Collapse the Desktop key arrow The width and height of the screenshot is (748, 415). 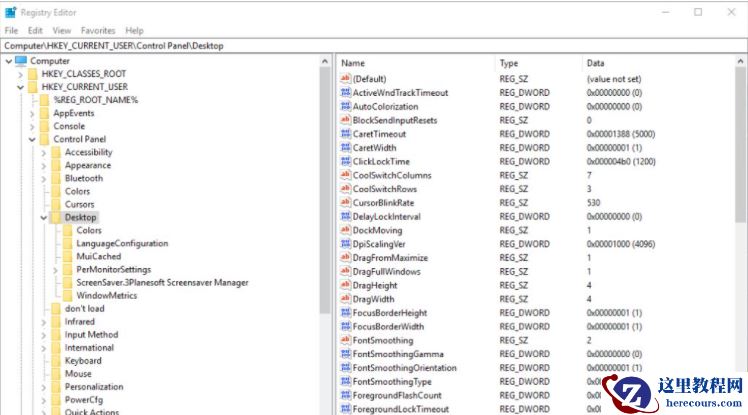[44, 218]
